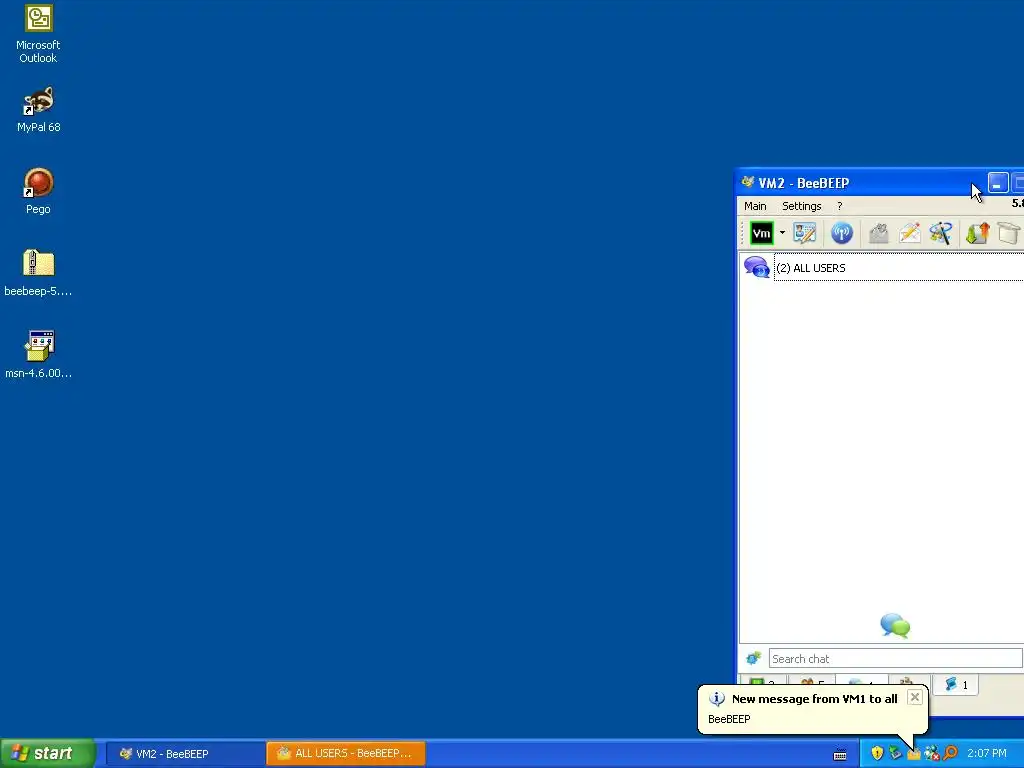Open the Main menu
Viewport: 1024px width, 768px height.
click(x=755, y=206)
